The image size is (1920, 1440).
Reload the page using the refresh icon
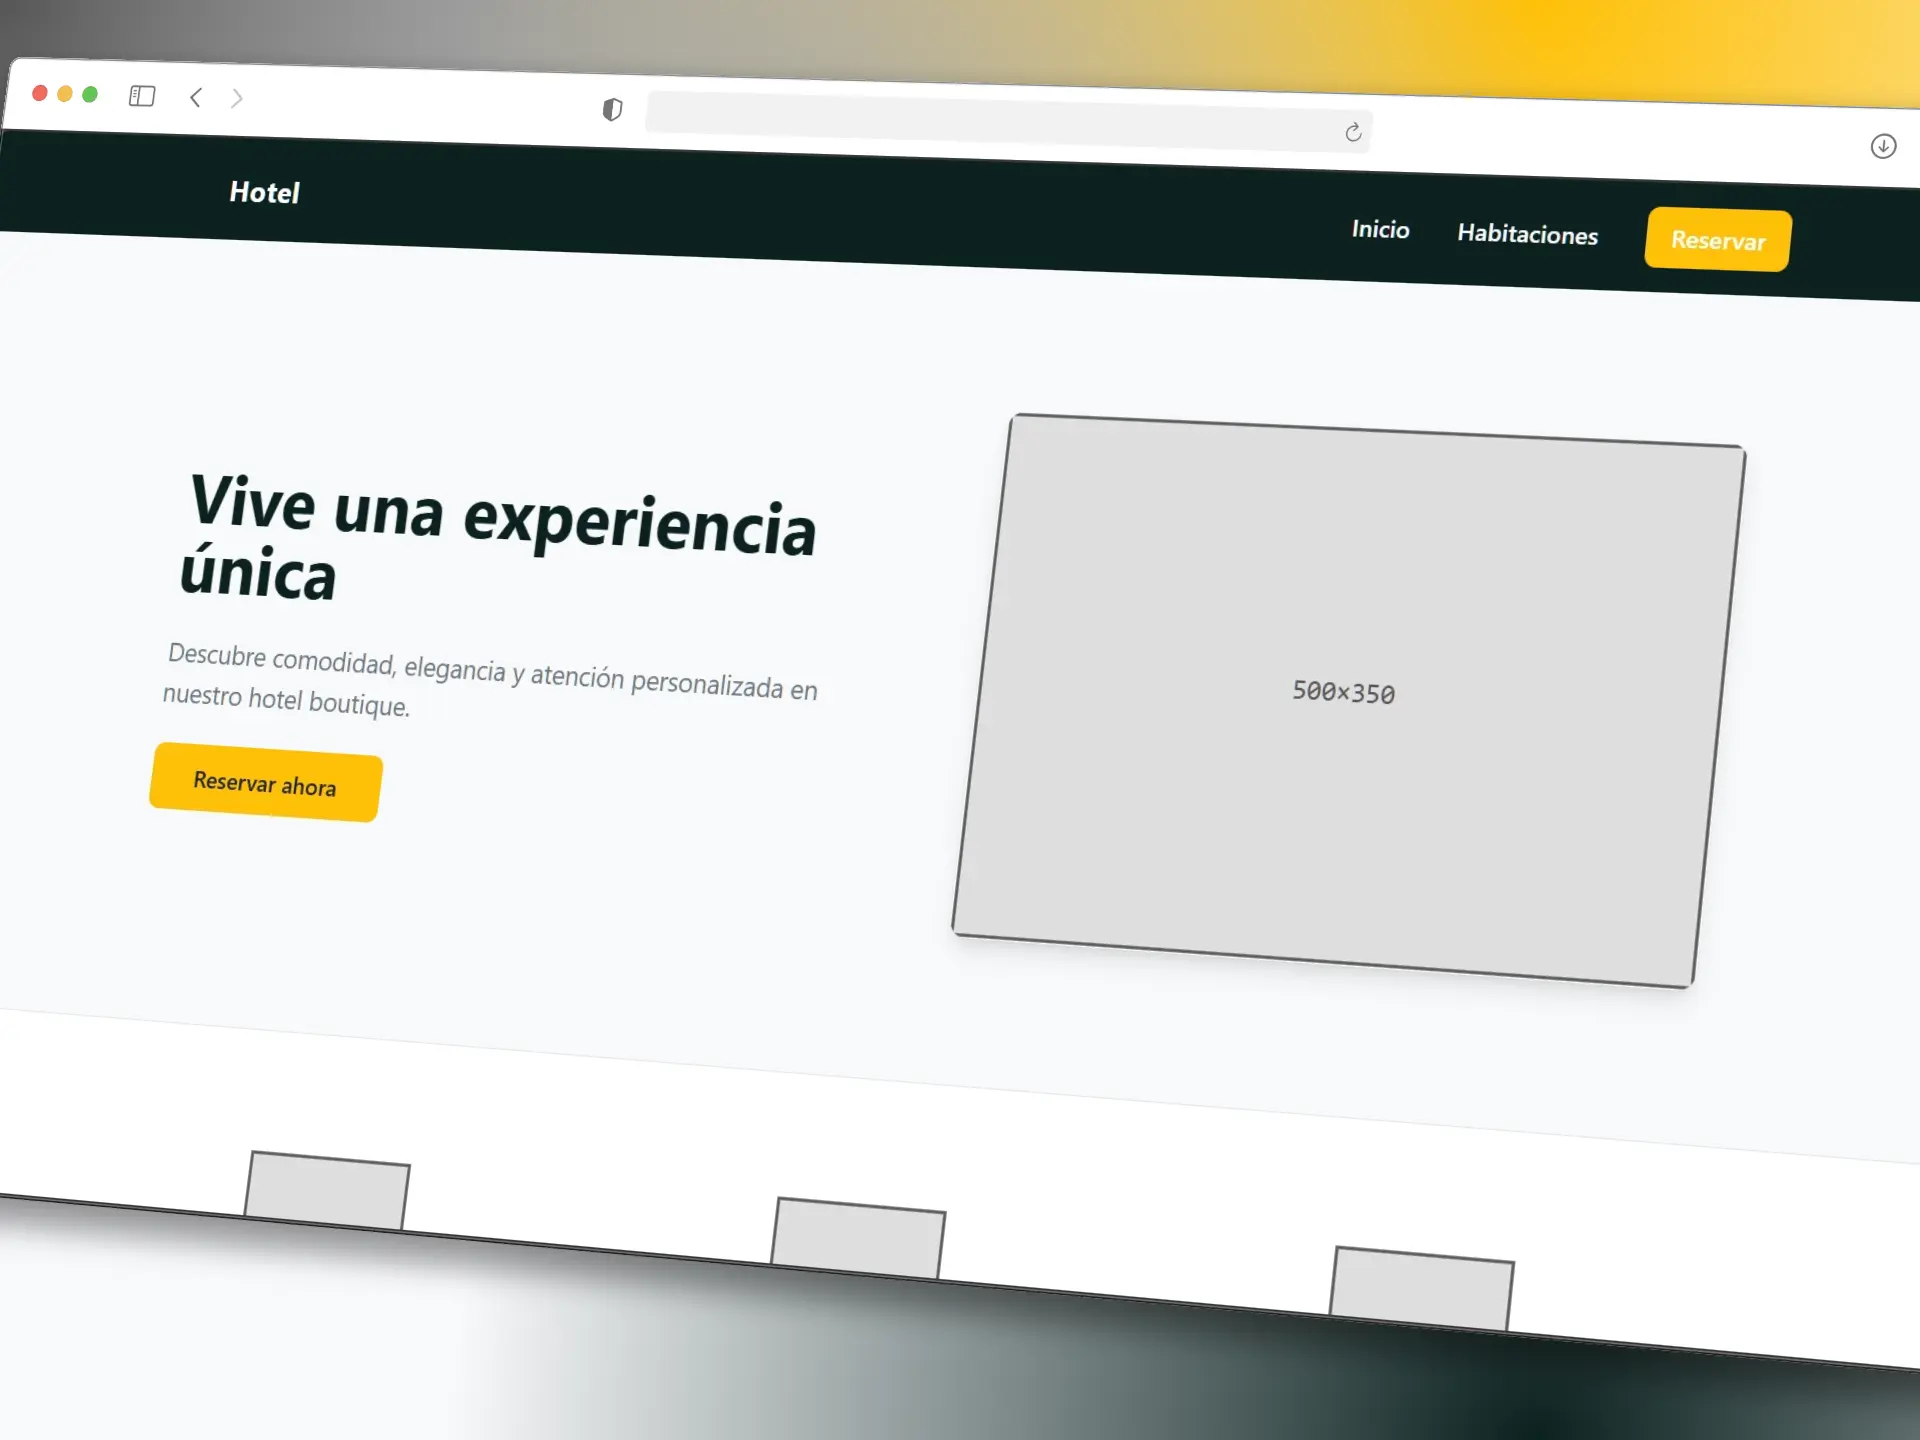(x=1352, y=131)
